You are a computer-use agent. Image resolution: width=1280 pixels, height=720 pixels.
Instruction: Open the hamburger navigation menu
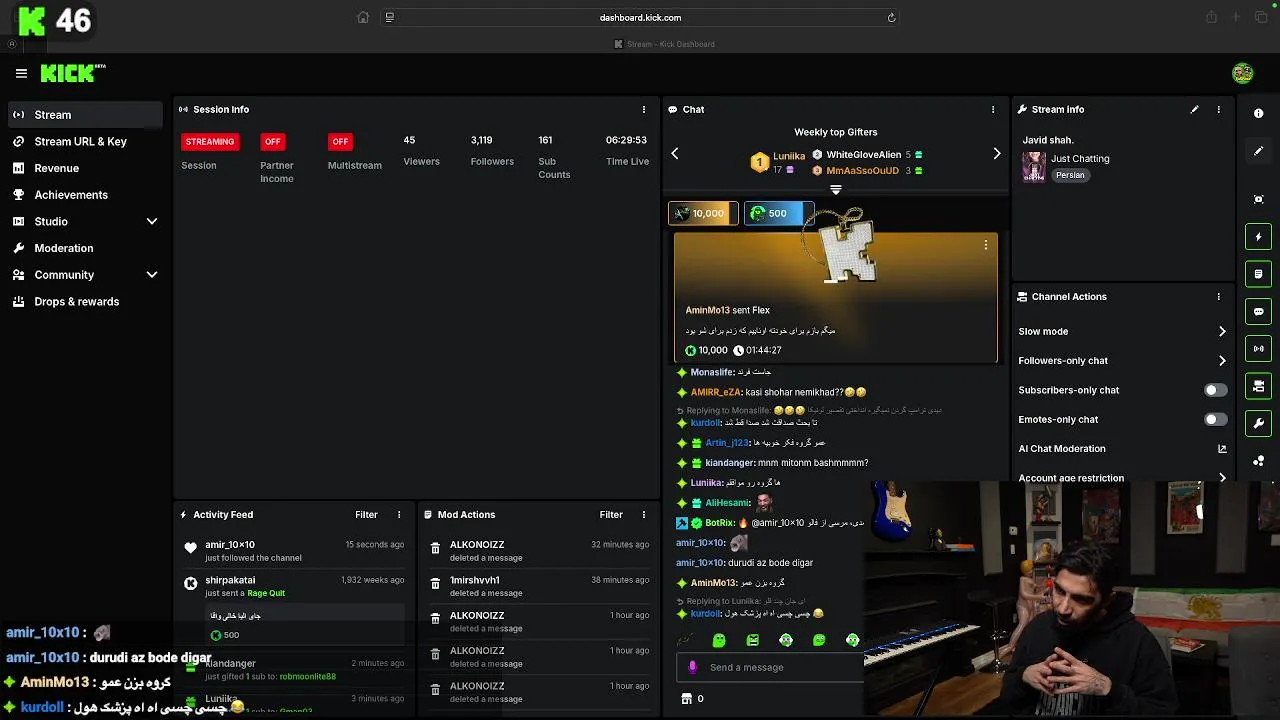(21, 73)
